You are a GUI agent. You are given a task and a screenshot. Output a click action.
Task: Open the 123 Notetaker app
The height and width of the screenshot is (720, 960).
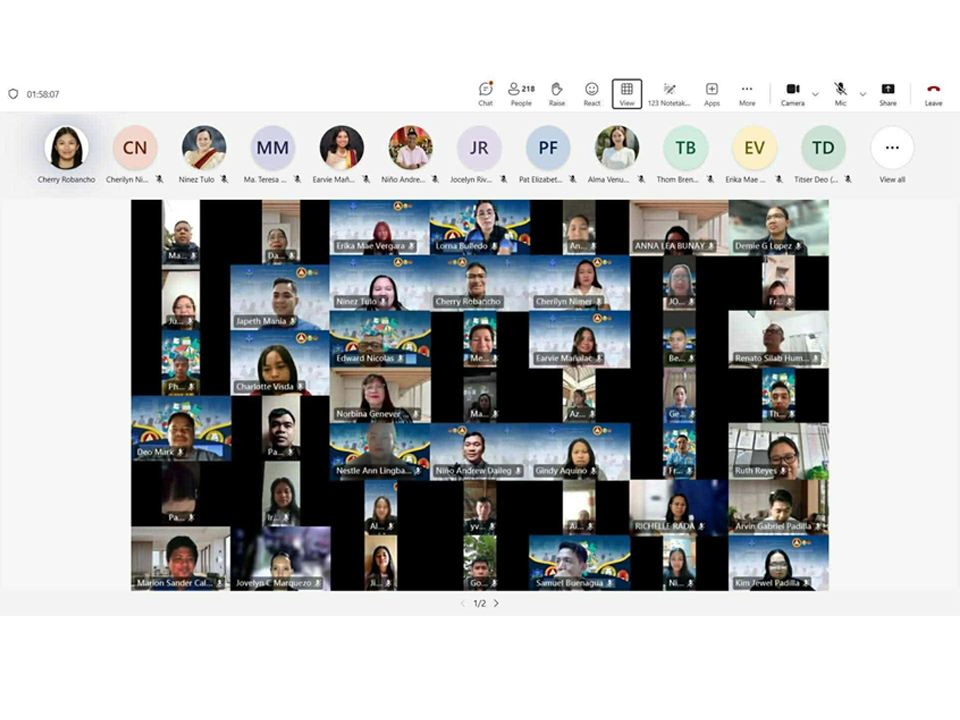[669, 93]
